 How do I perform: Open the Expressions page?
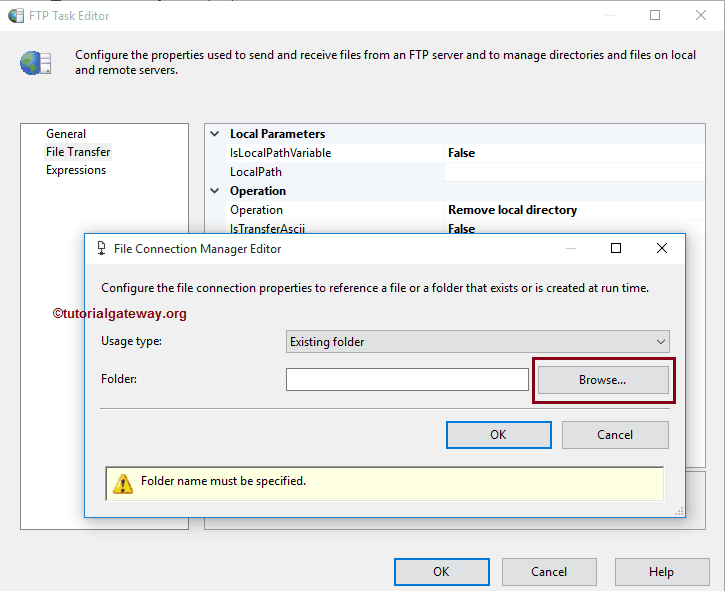[x=76, y=170]
